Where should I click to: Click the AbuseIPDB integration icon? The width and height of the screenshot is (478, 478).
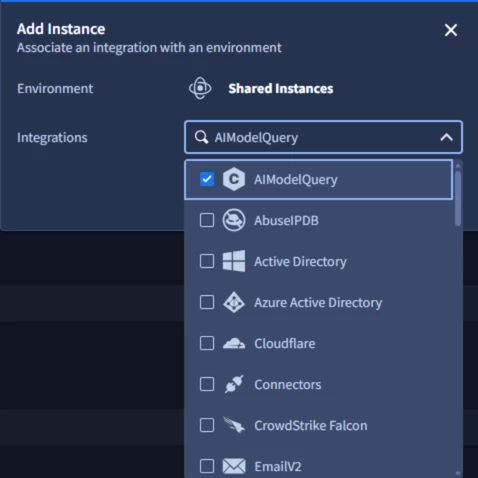click(234, 220)
